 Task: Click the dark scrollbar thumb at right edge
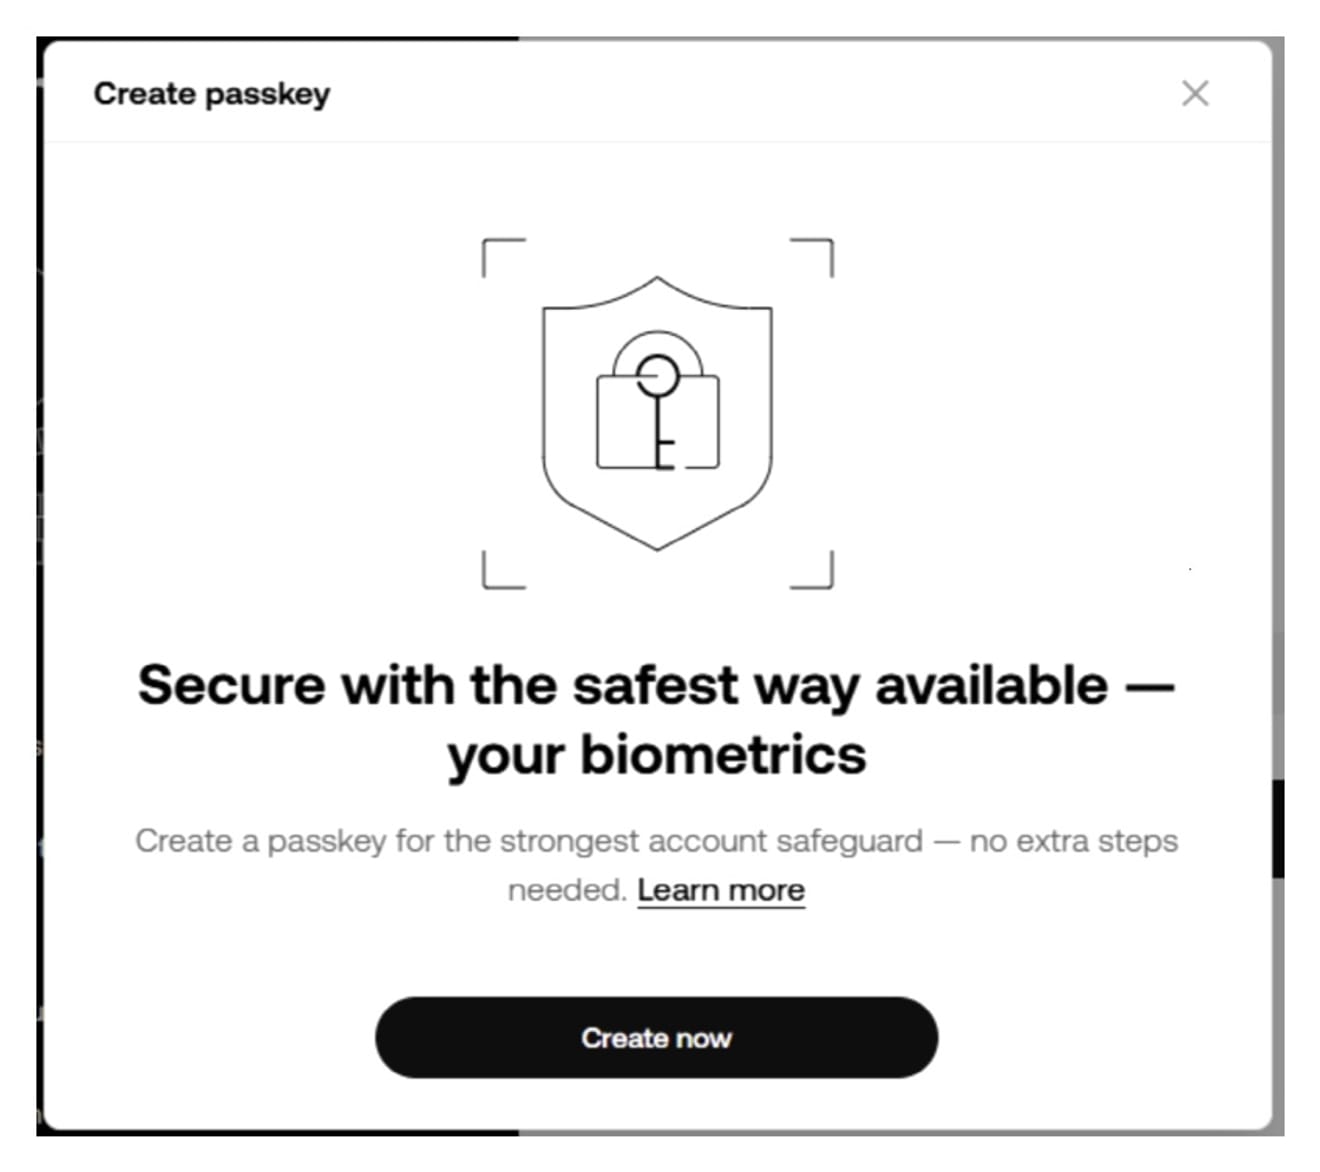pos(1278,829)
